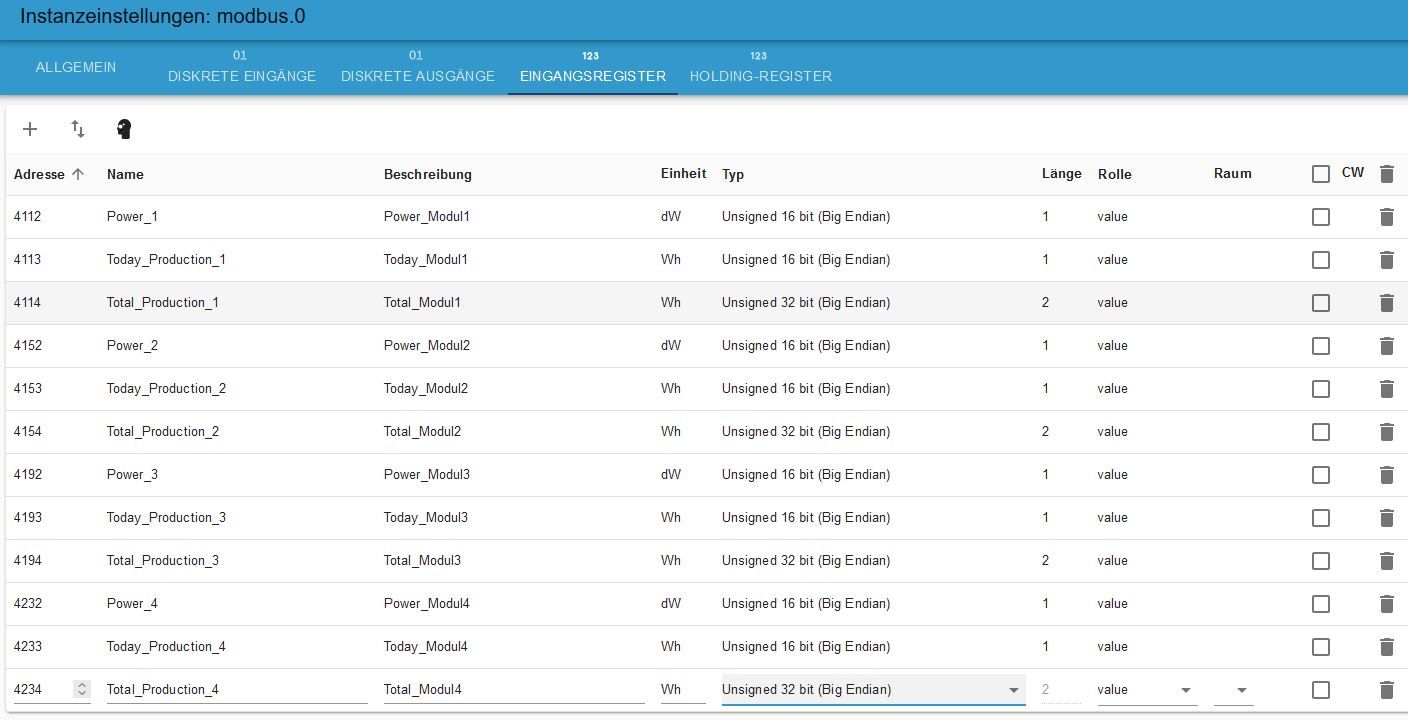Sort table by Typ column header
Screen dimensions: 1408x720
[x=733, y=174]
